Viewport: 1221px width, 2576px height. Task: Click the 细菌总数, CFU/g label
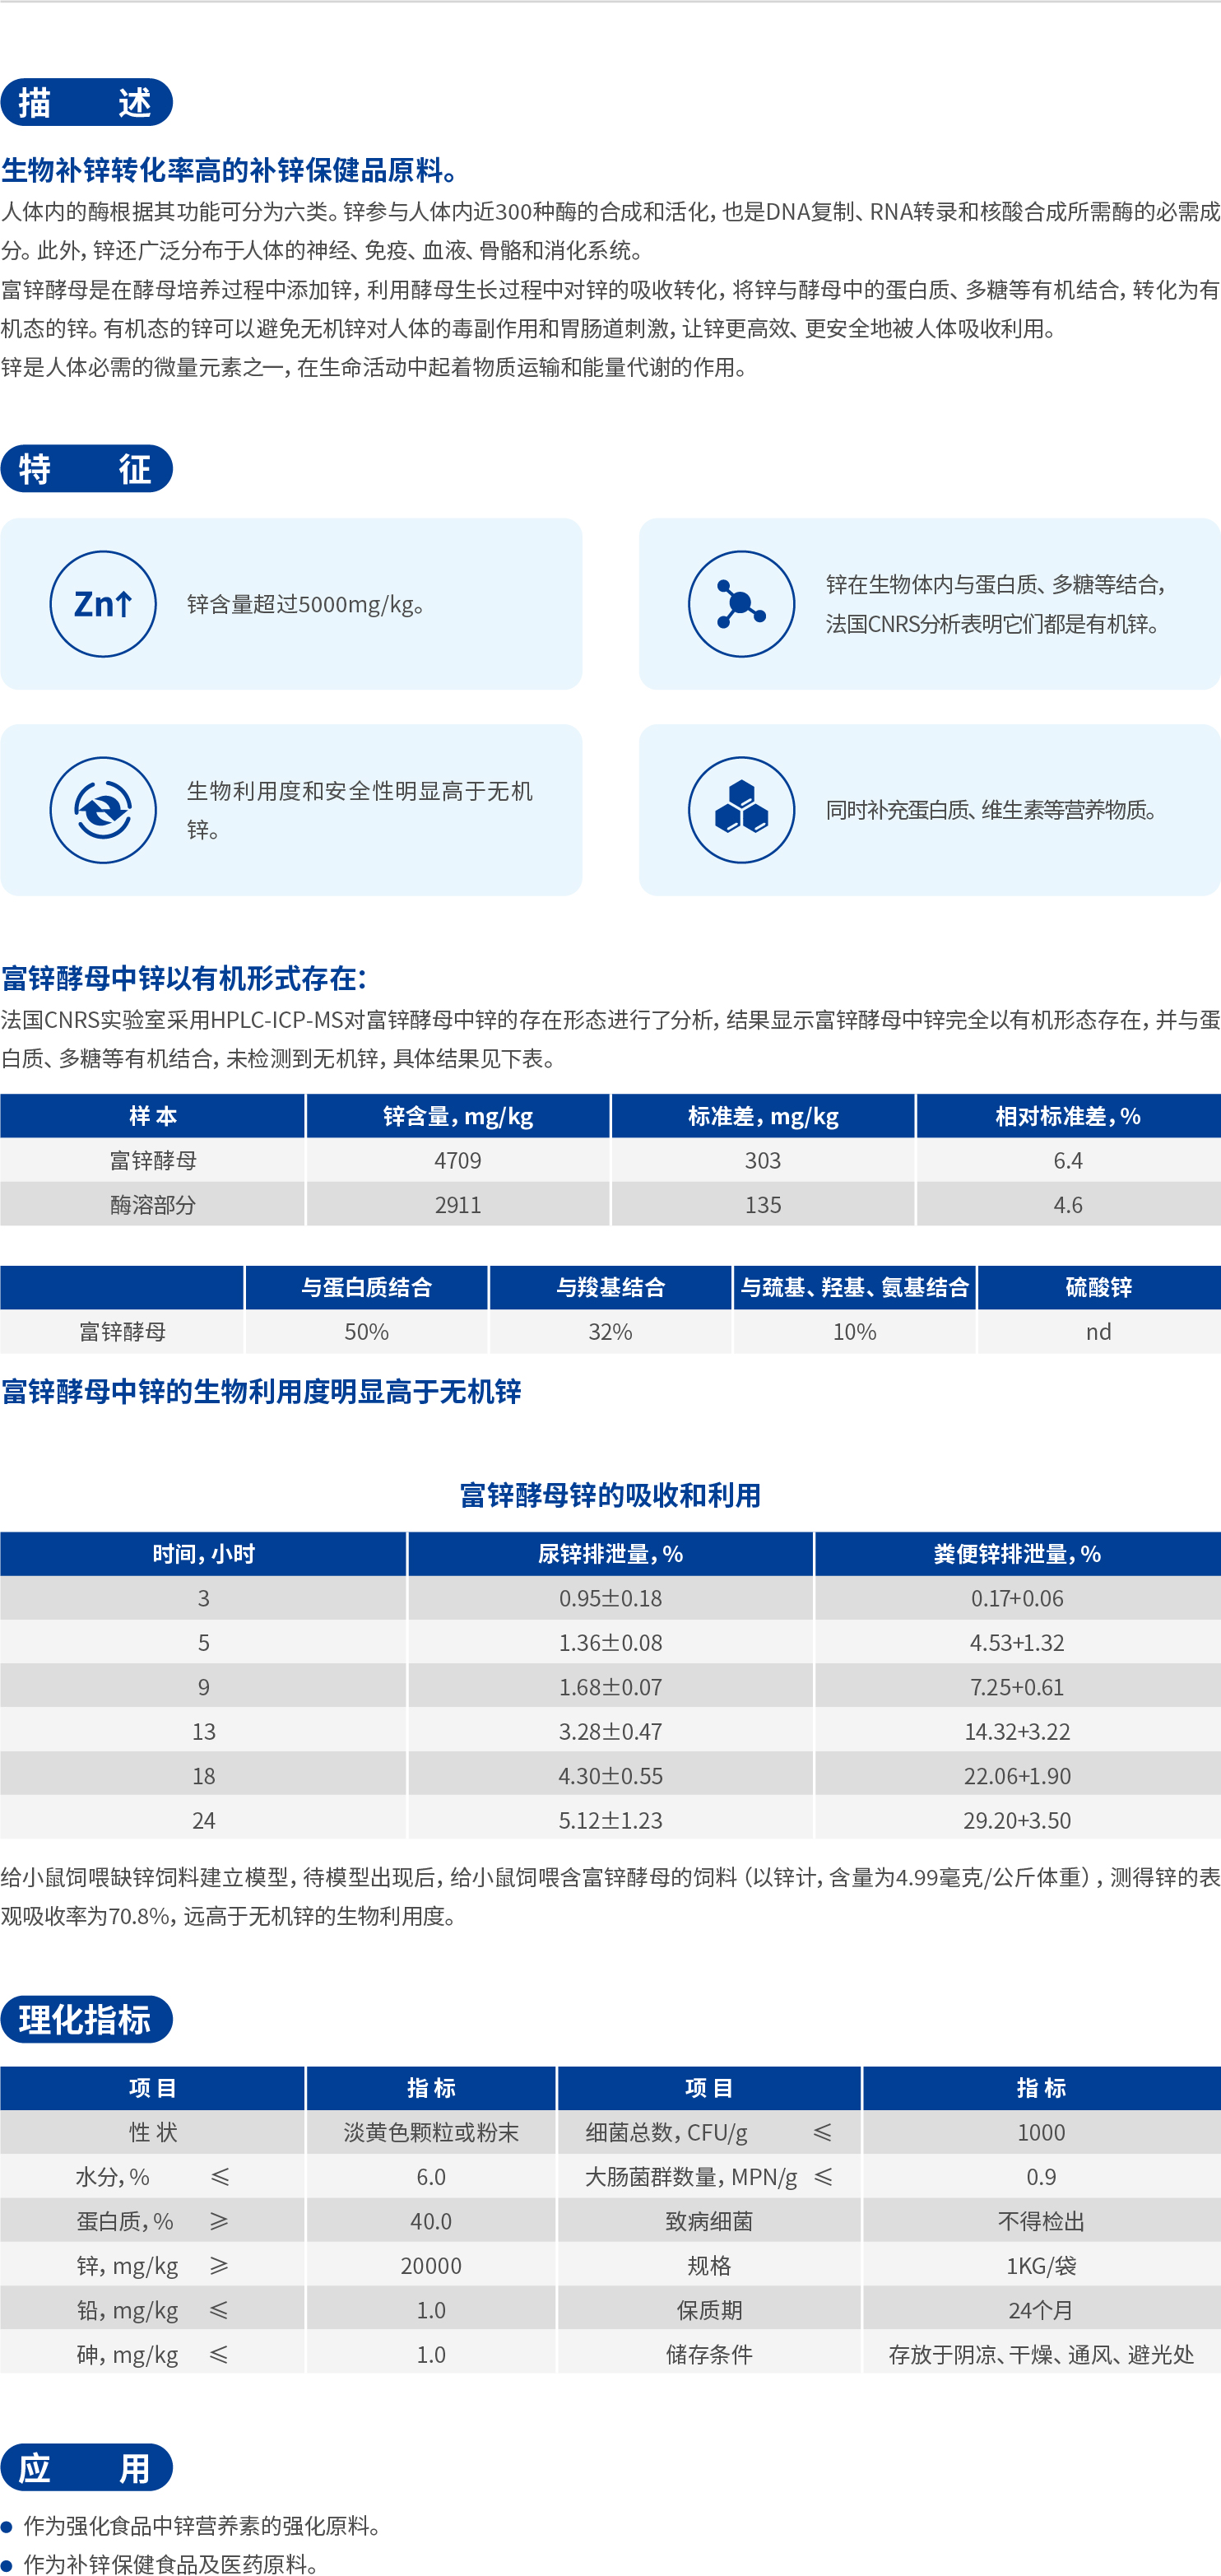pos(667,2132)
